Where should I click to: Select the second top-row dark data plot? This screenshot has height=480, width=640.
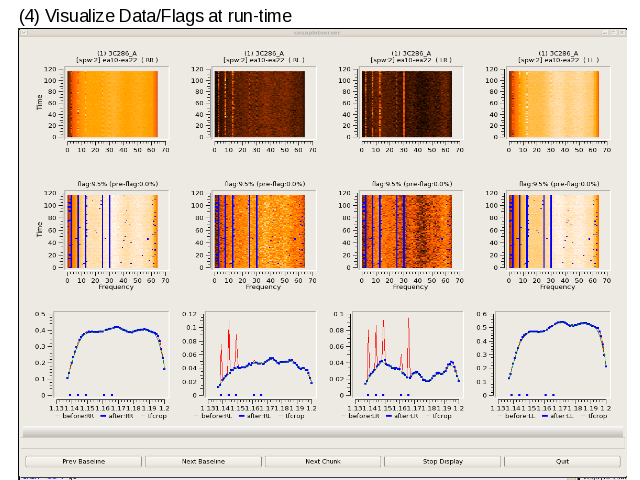(260, 104)
